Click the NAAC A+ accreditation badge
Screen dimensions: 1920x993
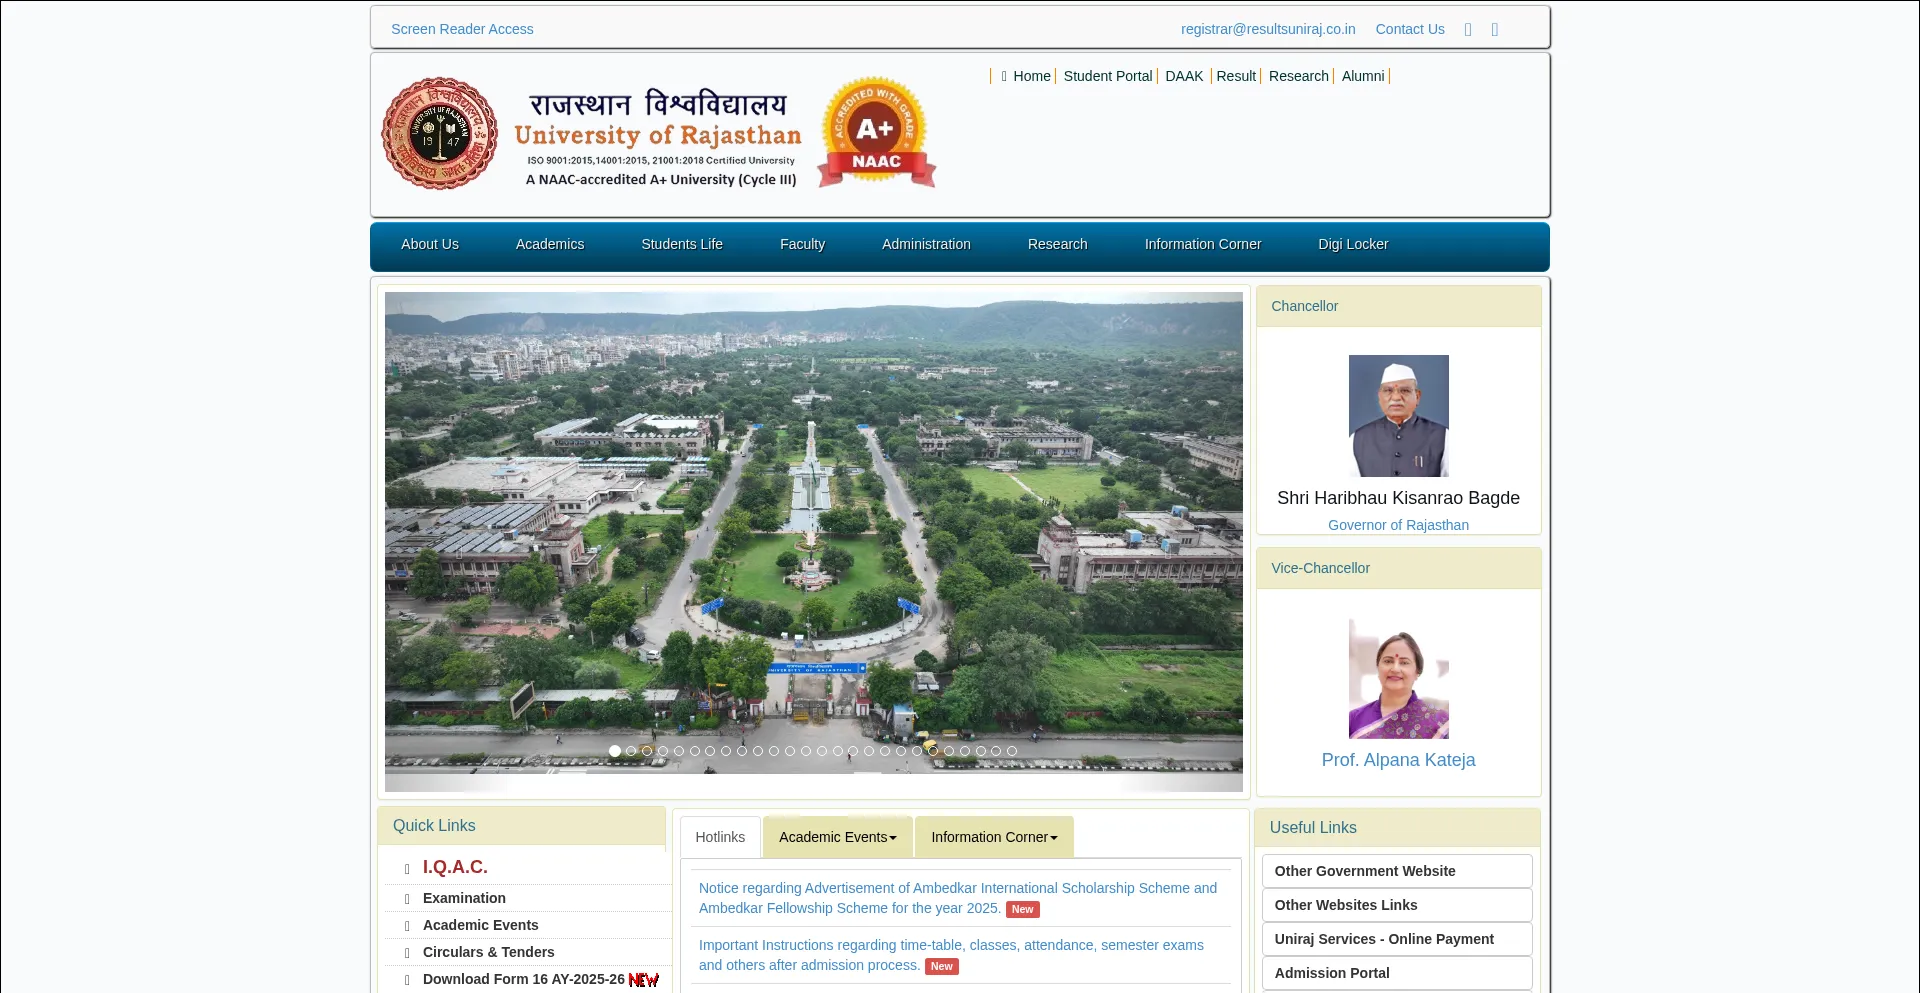coord(876,132)
